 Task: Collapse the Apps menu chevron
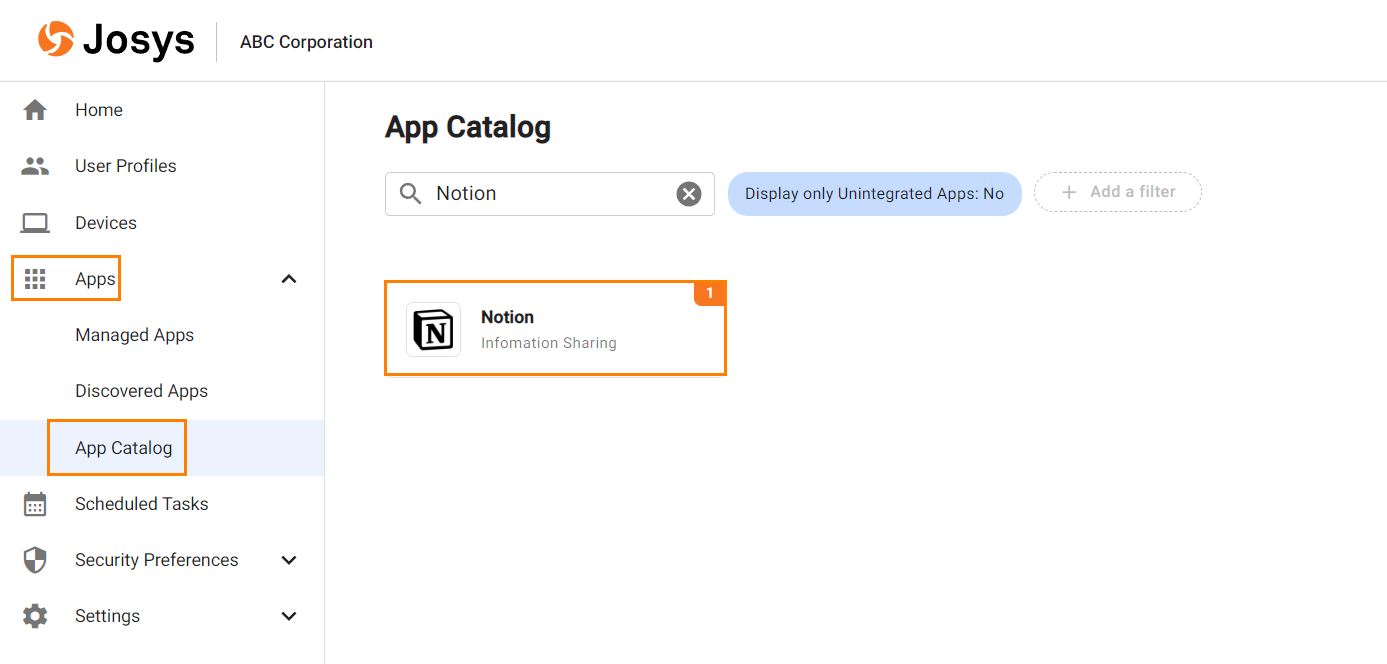289,279
